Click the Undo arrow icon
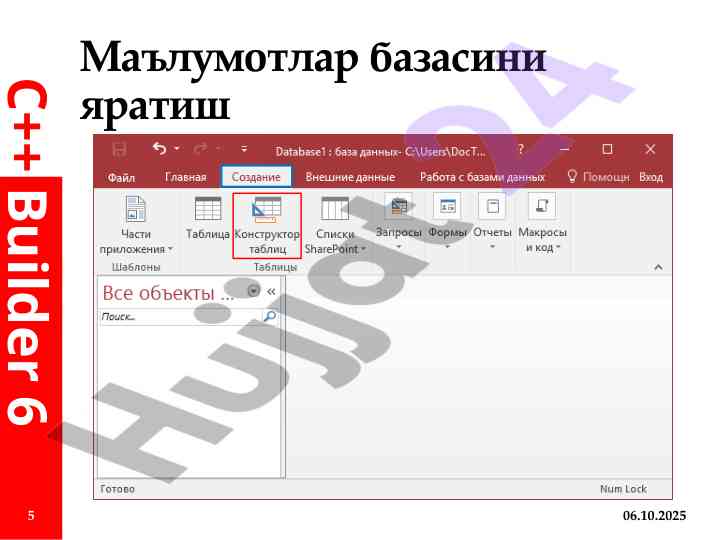 tap(160, 149)
